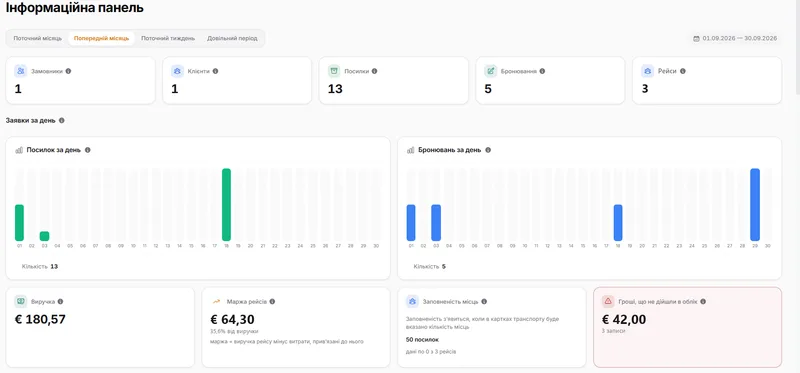800x373 pixels.
Task: Click the Інформаційна панель heading
Action: click(74, 8)
